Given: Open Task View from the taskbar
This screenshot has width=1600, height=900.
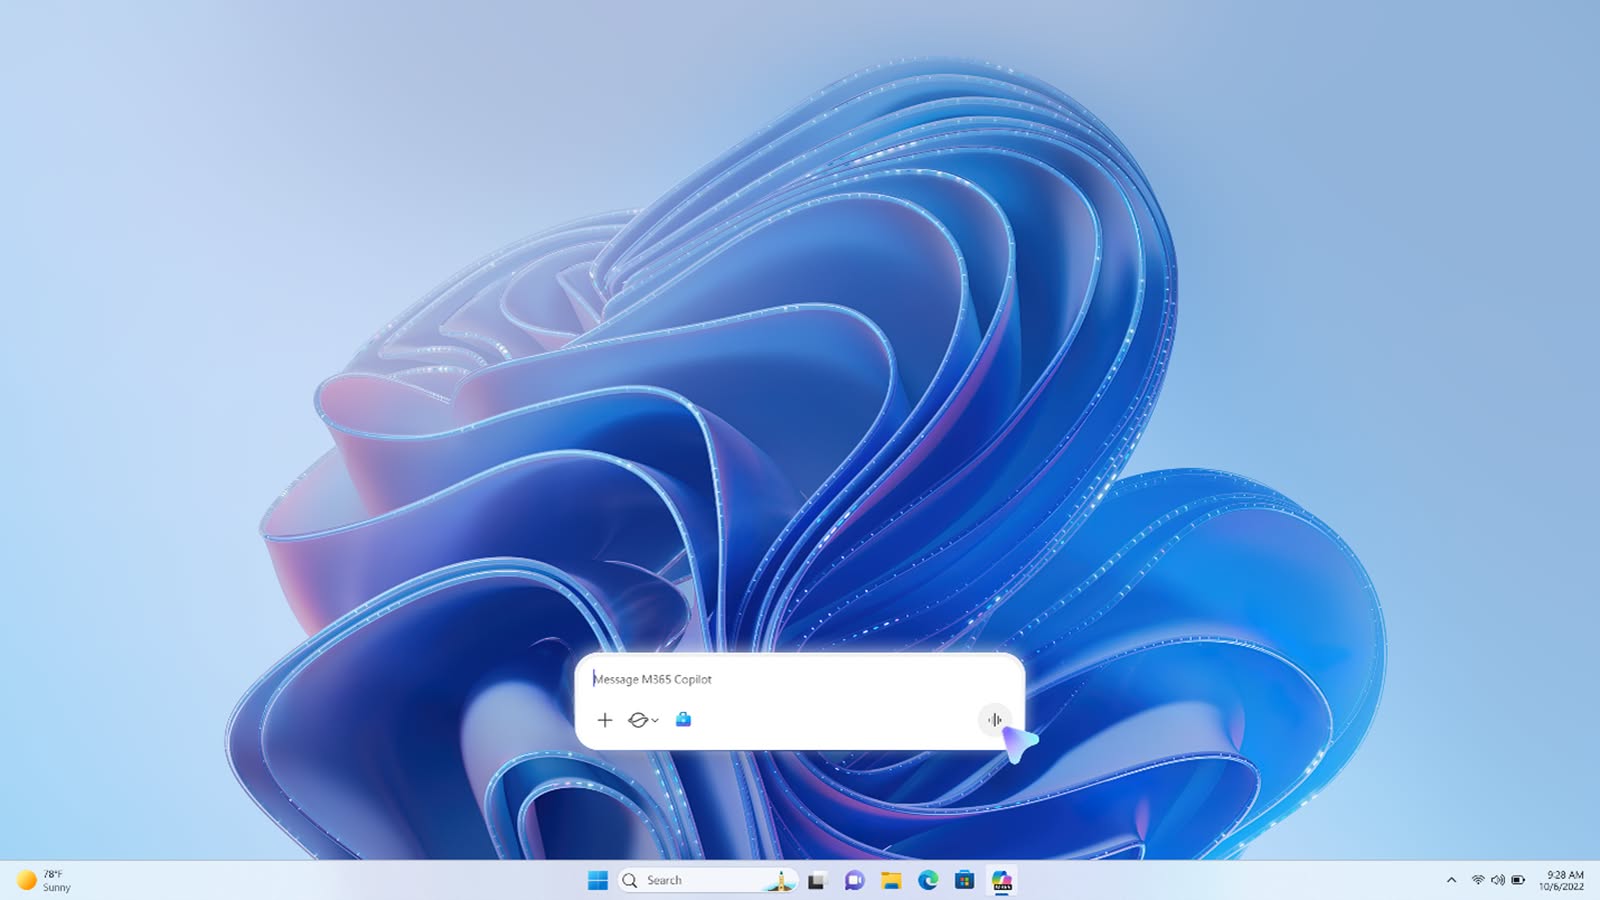Looking at the screenshot, I should (x=815, y=880).
